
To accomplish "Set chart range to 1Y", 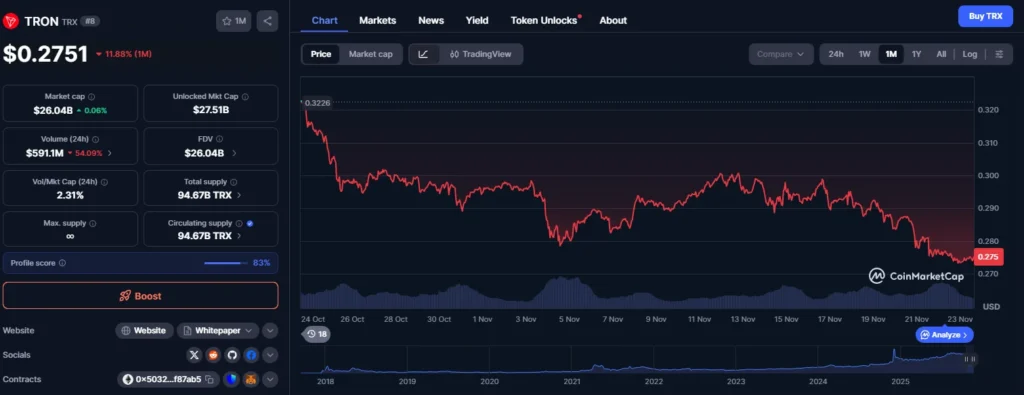I will click(916, 54).
